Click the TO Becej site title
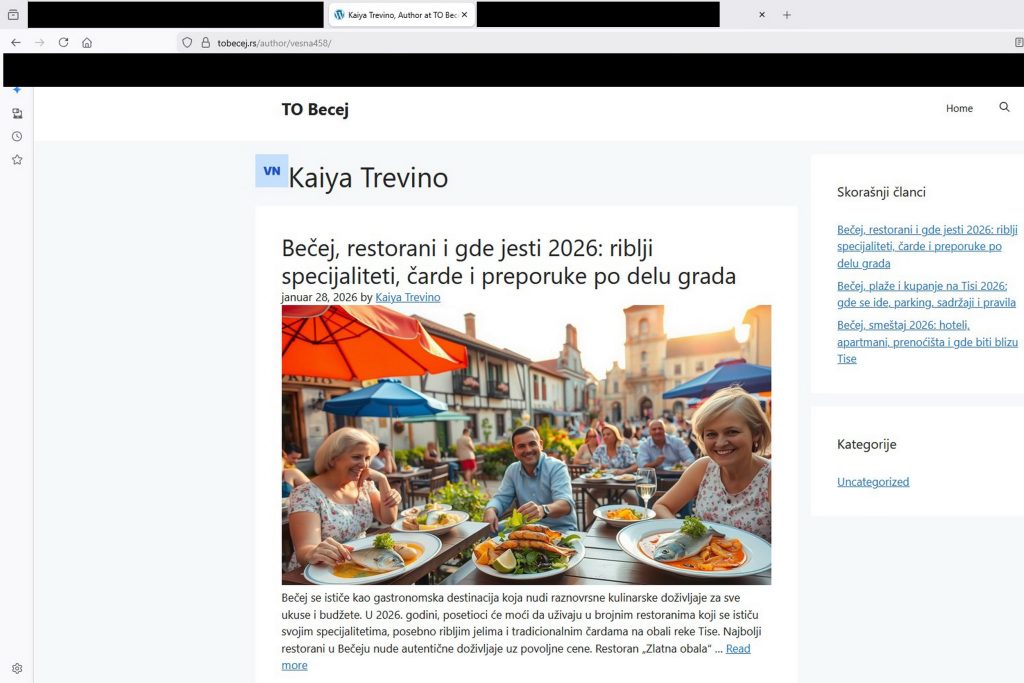The image size is (1024, 683). pyautogui.click(x=315, y=110)
